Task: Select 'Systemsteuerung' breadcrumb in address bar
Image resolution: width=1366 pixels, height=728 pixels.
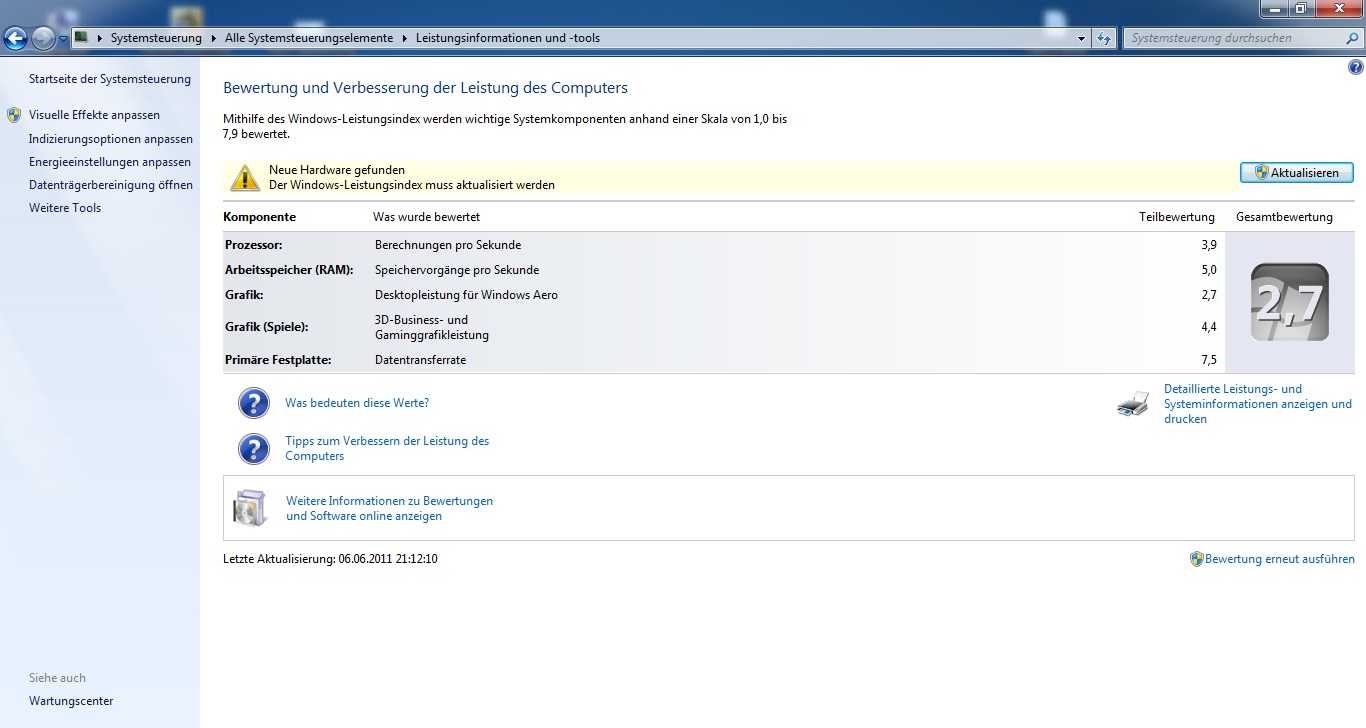Action: pyautogui.click(x=156, y=39)
